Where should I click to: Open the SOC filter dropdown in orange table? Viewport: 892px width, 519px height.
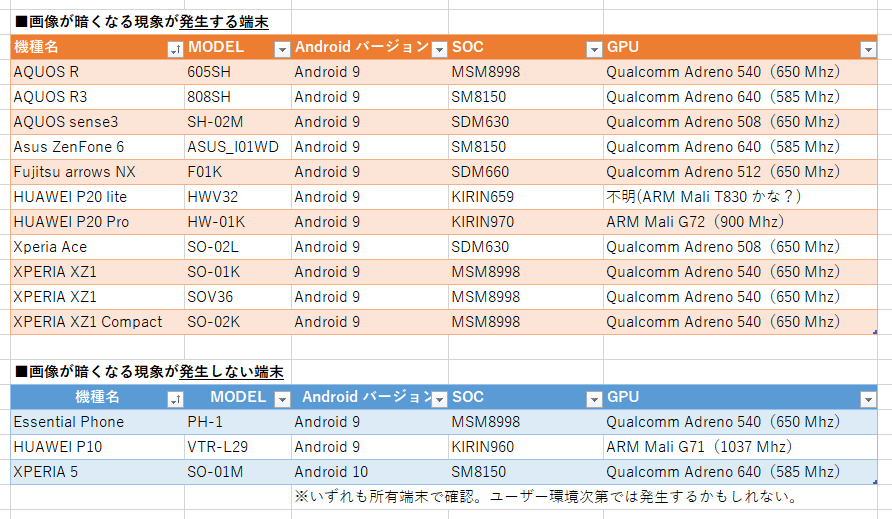point(594,50)
